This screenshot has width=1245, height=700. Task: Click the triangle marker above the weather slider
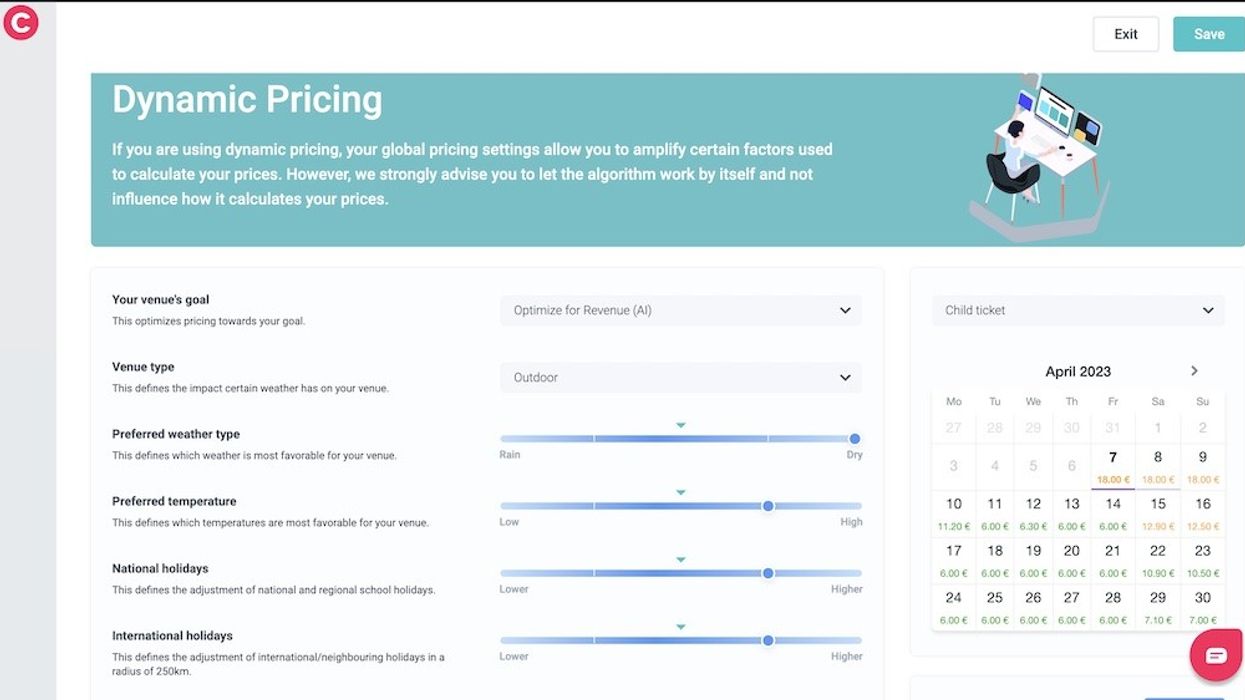tap(681, 424)
